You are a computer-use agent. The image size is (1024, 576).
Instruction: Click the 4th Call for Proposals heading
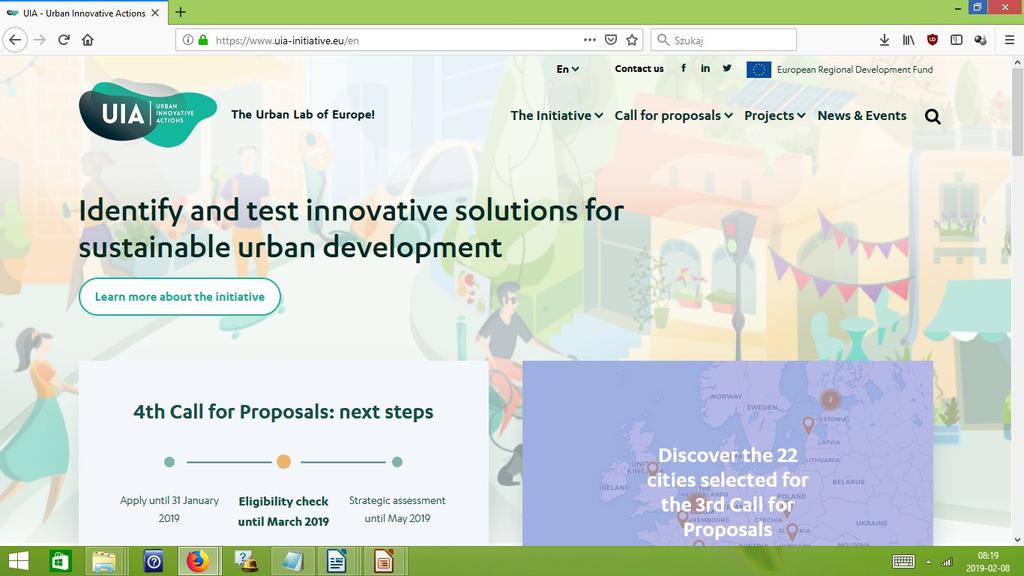pyautogui.click(x=283, y=411)
